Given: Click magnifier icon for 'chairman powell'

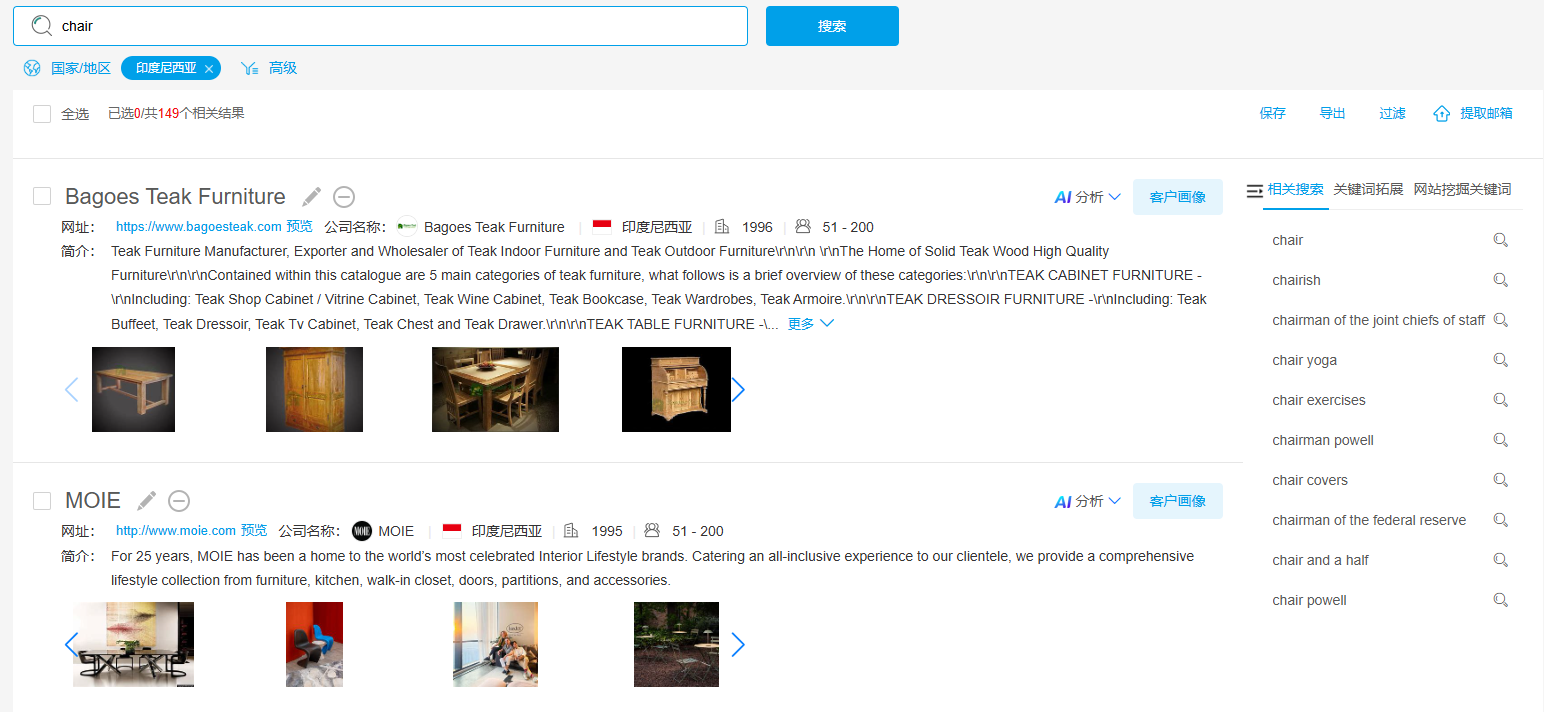Looking at the screenshot, I should 1500,440.
